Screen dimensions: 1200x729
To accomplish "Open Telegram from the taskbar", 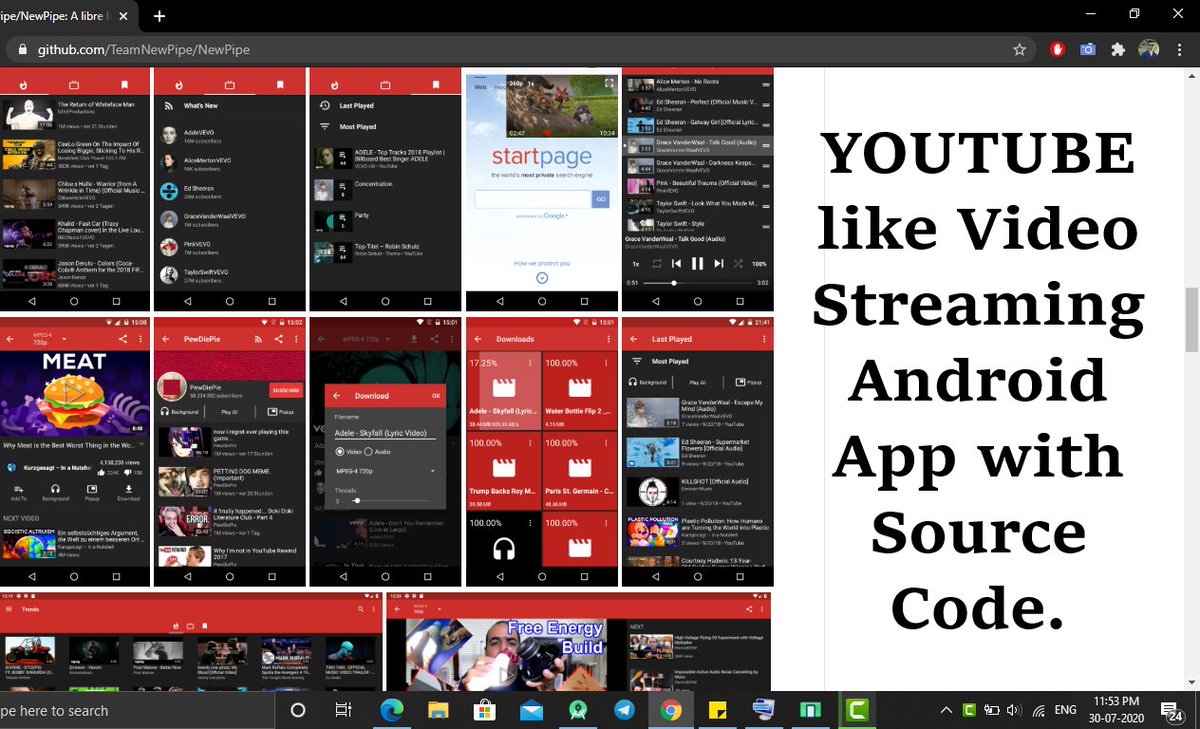I will click(x=624, y=710).
